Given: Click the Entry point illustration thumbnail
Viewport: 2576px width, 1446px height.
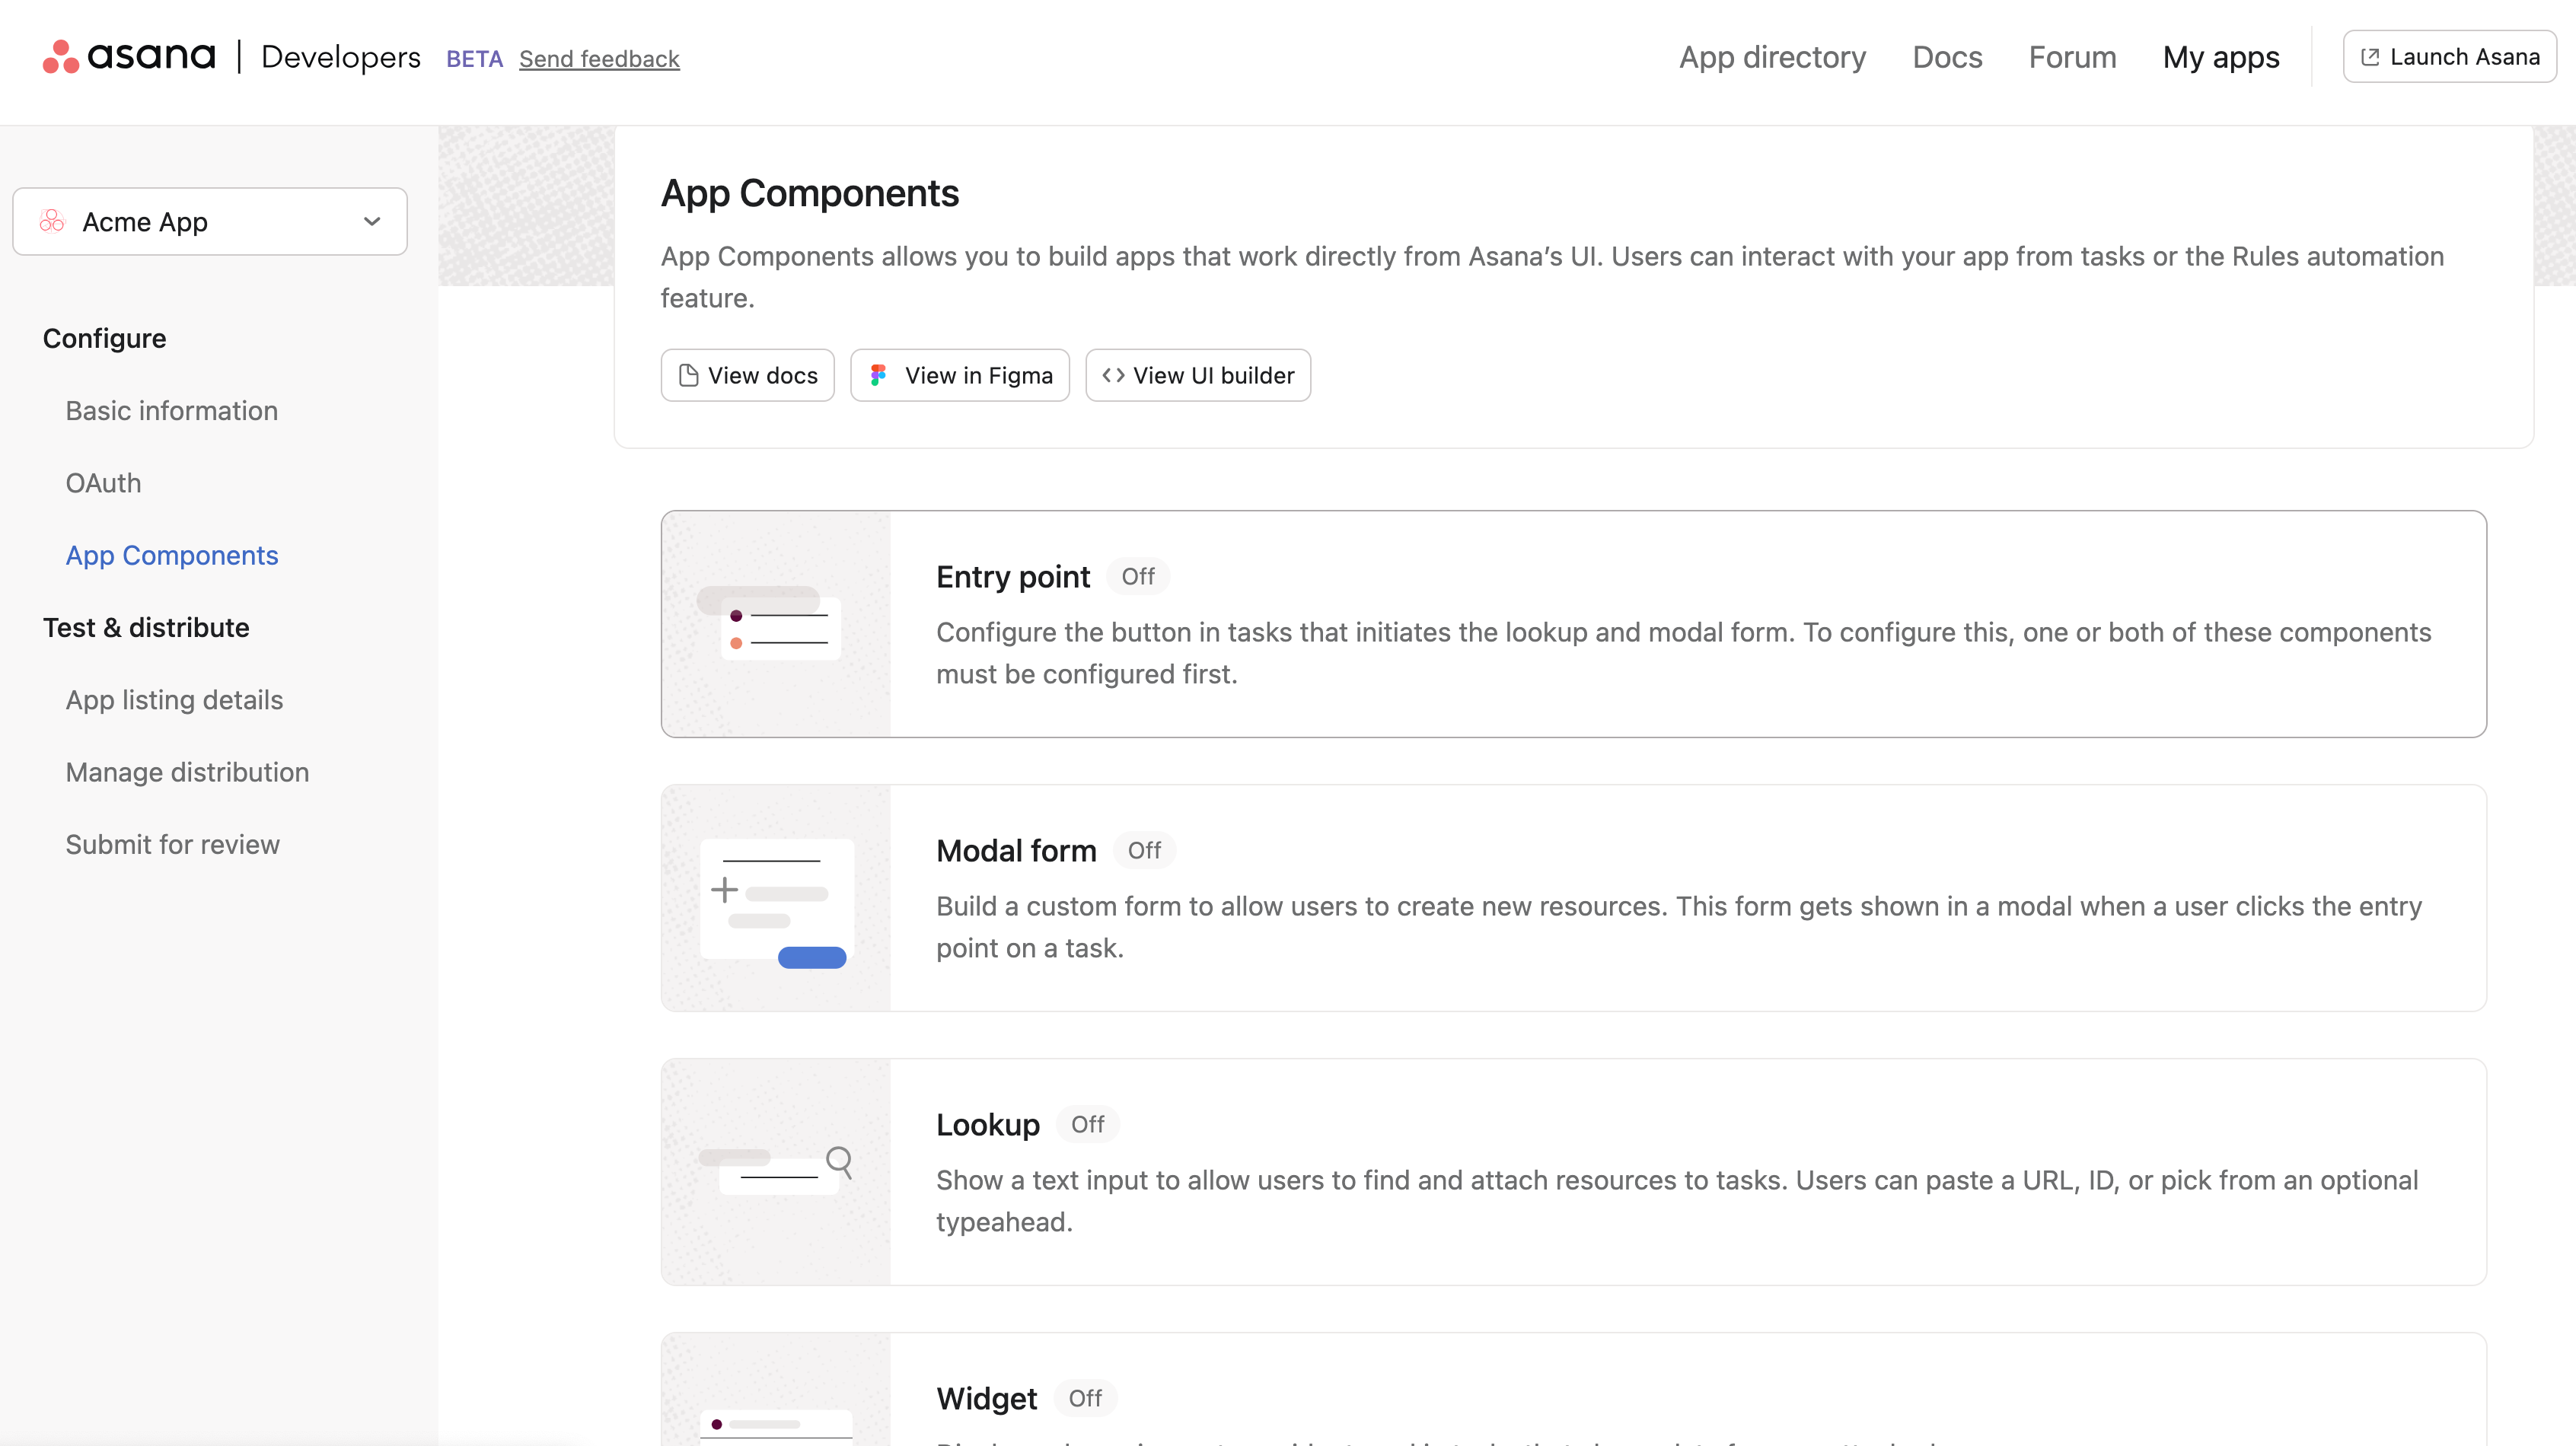Looking at the screenshot, I should (776, 624).
